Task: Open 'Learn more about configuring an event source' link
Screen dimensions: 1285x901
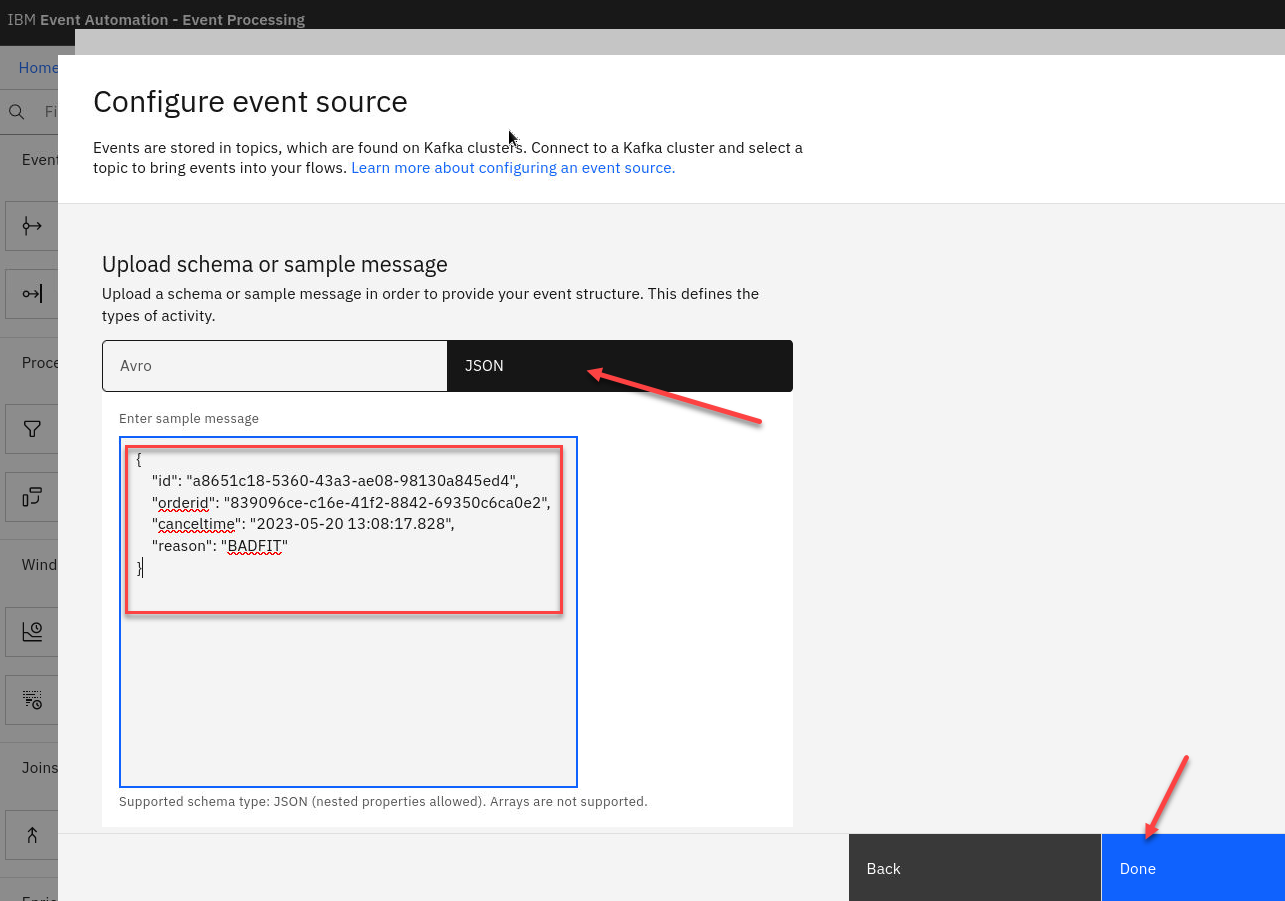Action: (512, 168)
